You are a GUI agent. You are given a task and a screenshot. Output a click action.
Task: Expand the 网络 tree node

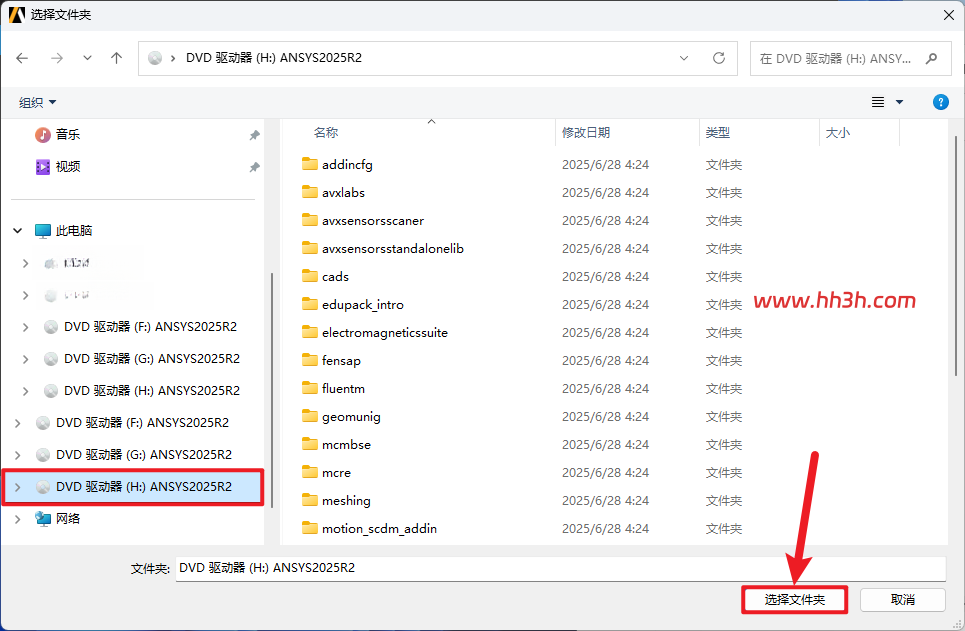pos(17,519)
